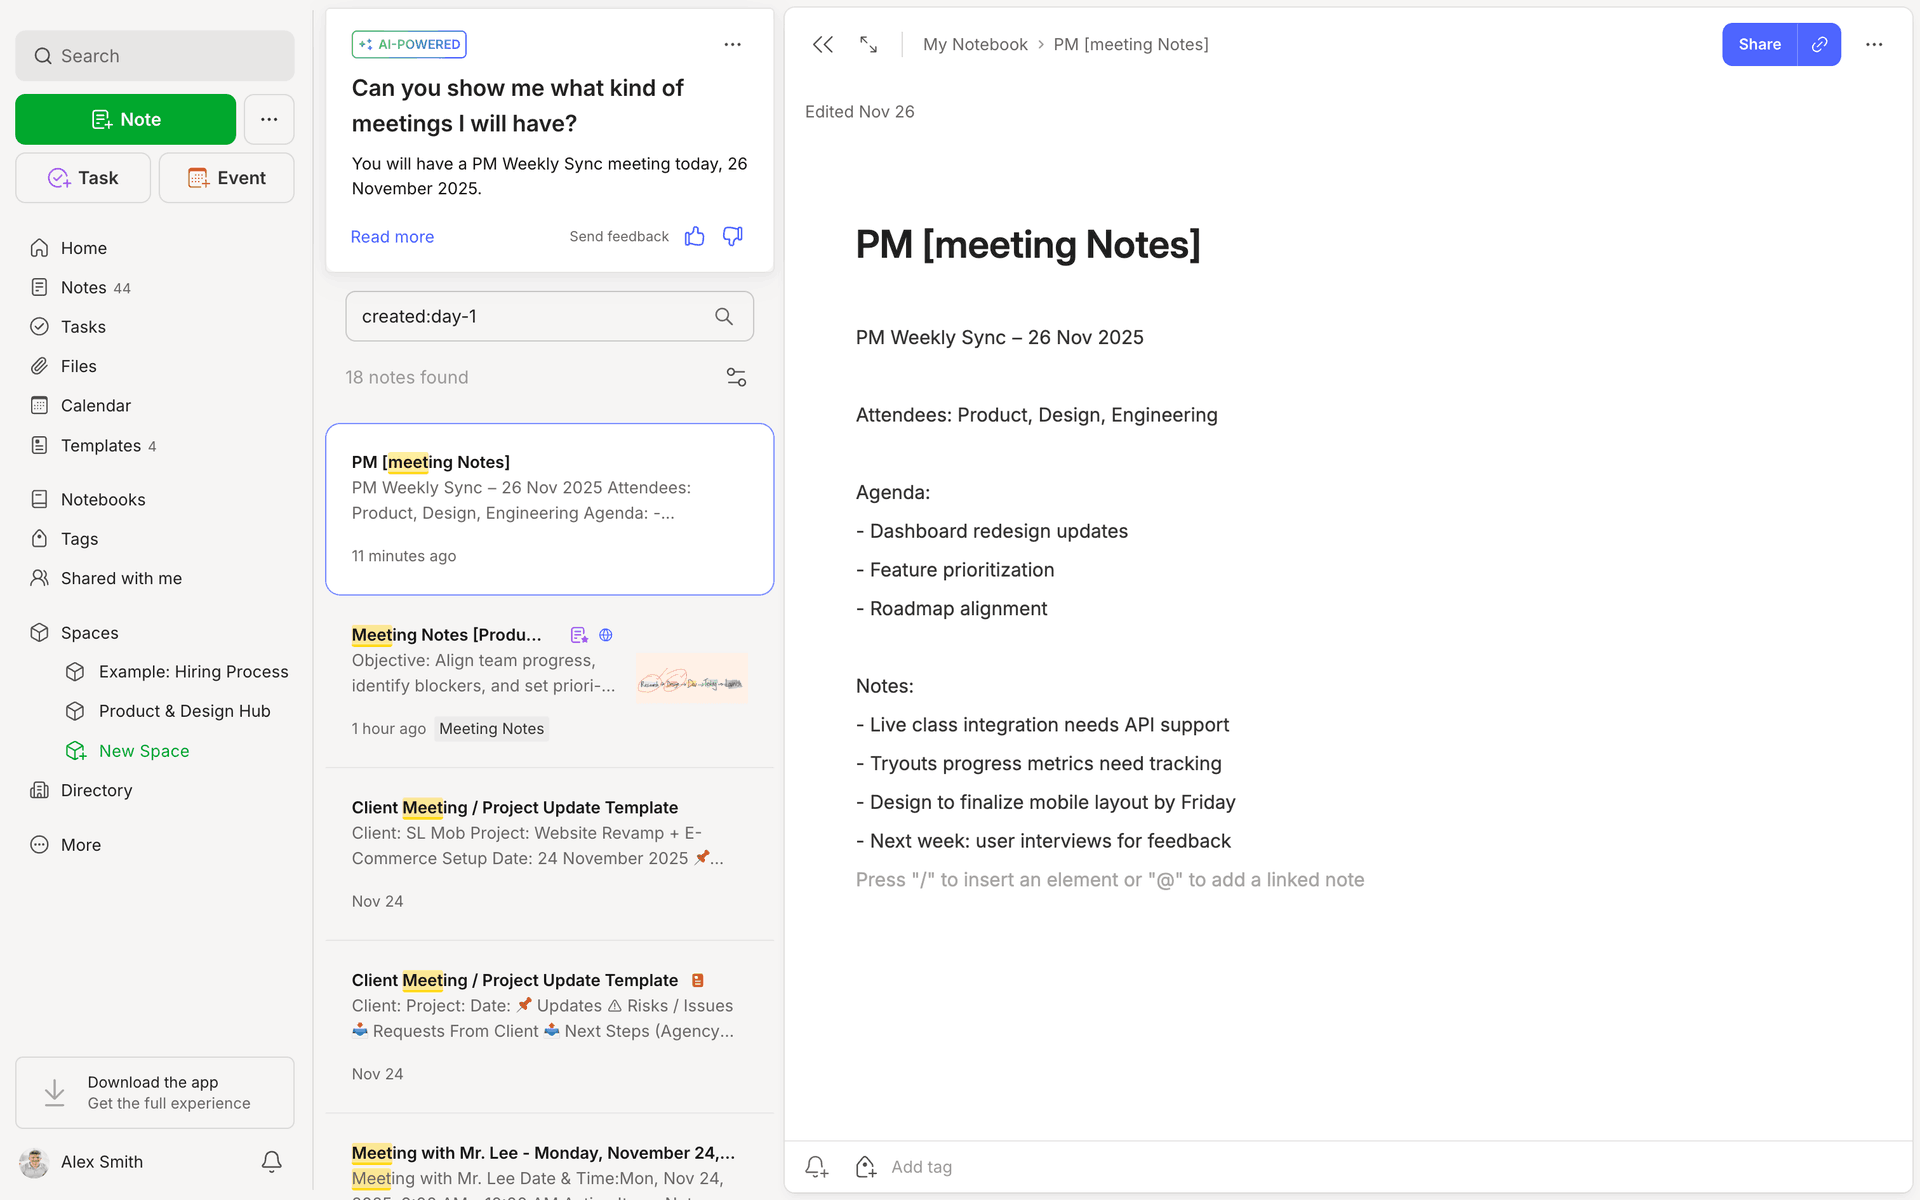
Task: Create a new Event
Action: coord(226,178)
